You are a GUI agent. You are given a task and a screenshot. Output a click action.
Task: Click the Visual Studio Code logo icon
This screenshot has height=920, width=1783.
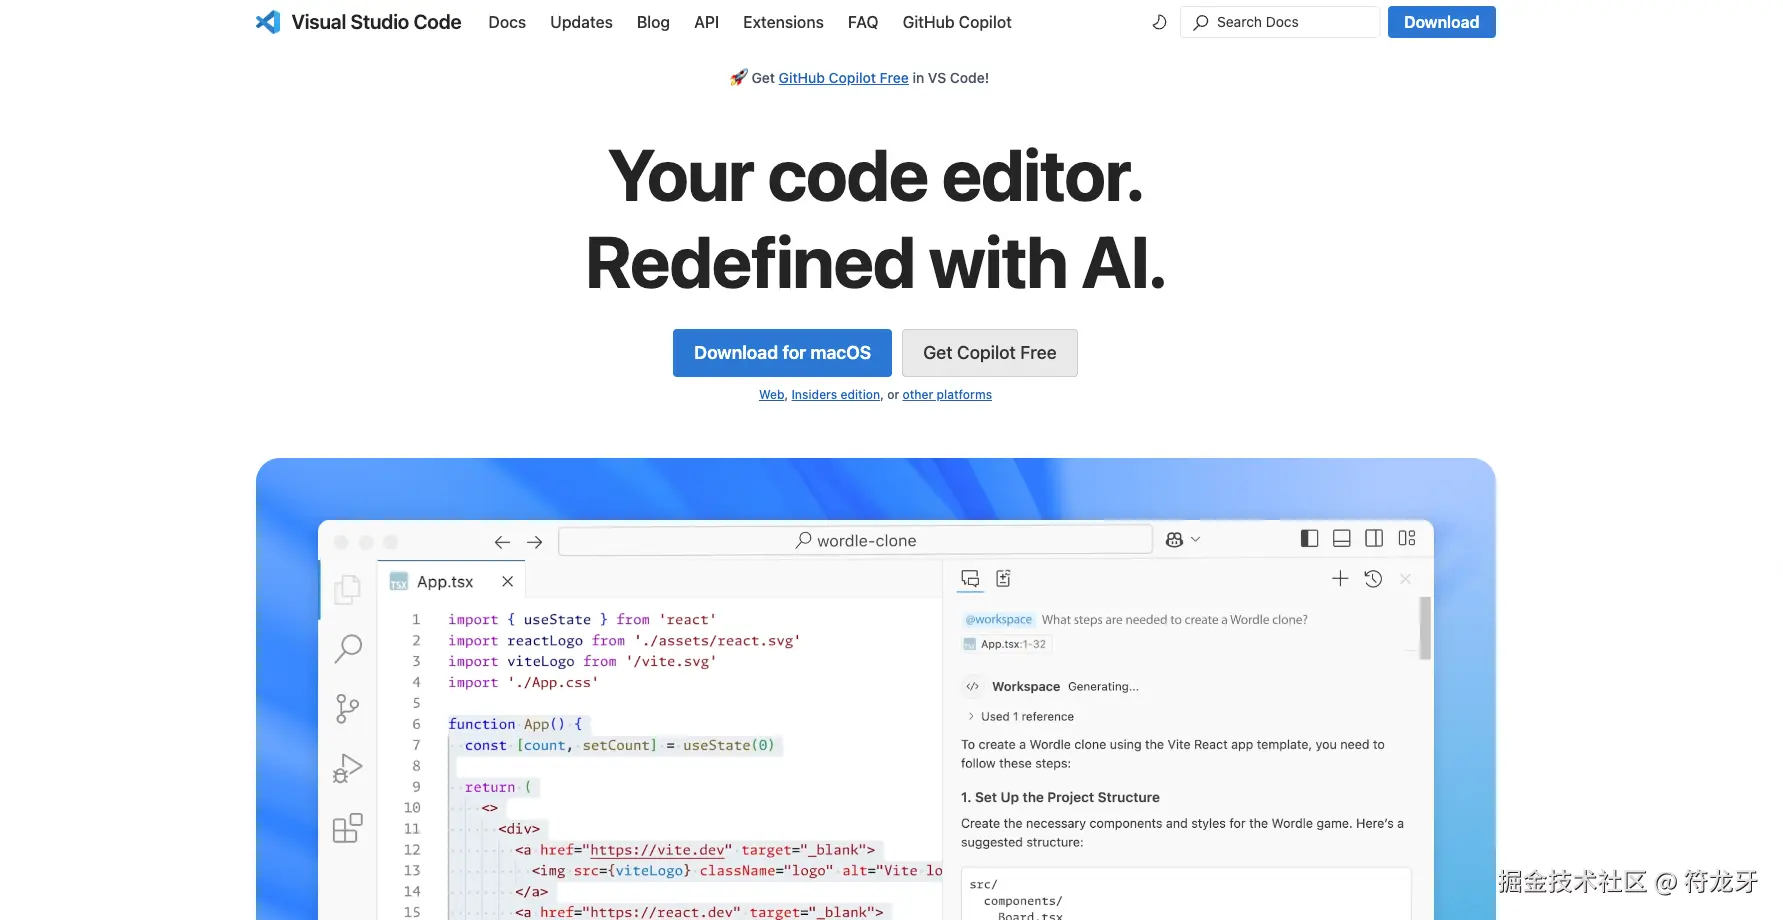point(268,22)
